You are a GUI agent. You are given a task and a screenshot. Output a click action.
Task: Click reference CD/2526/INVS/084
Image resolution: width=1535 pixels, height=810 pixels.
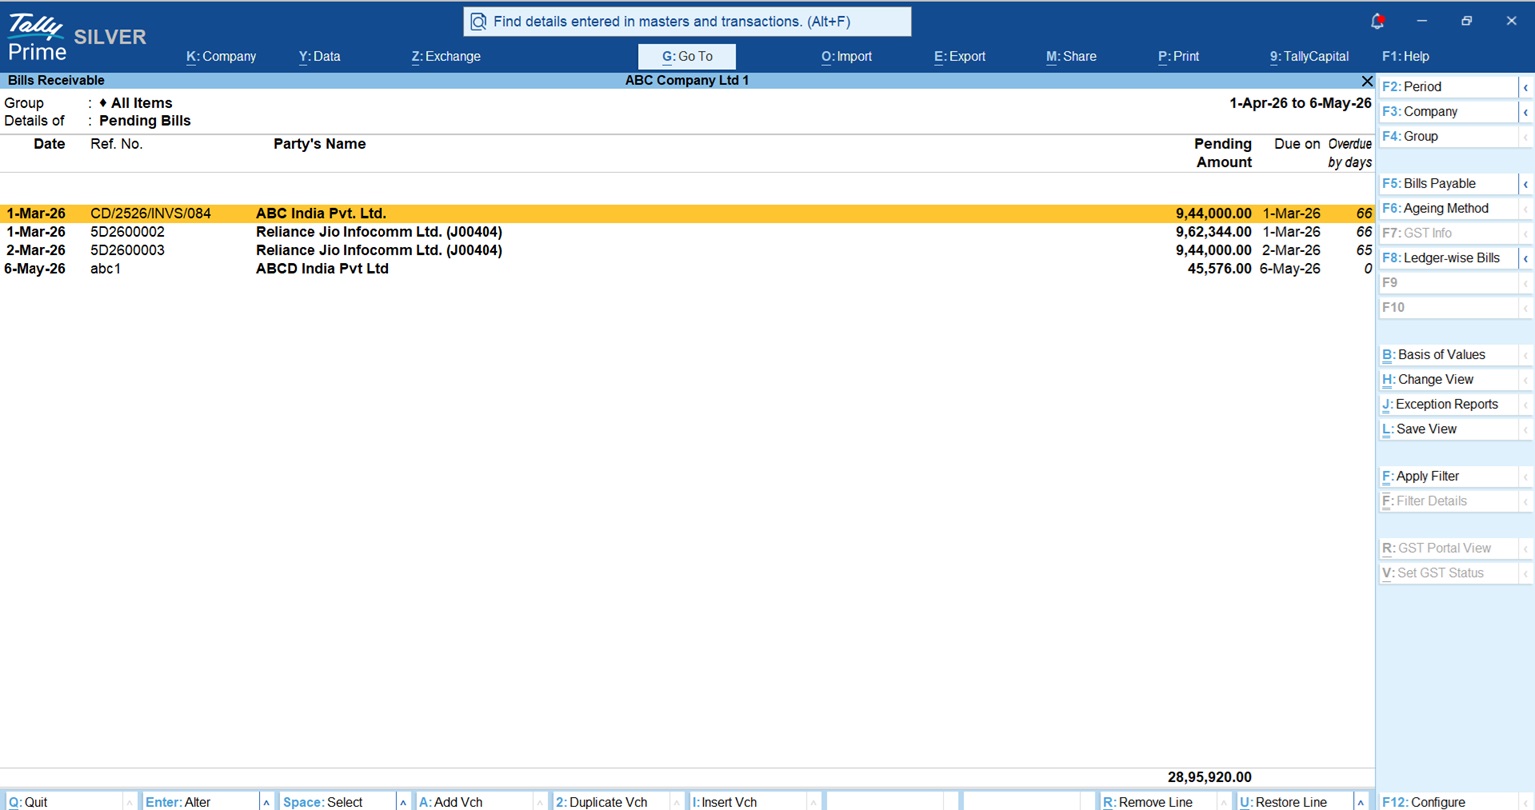pos(151,214)
